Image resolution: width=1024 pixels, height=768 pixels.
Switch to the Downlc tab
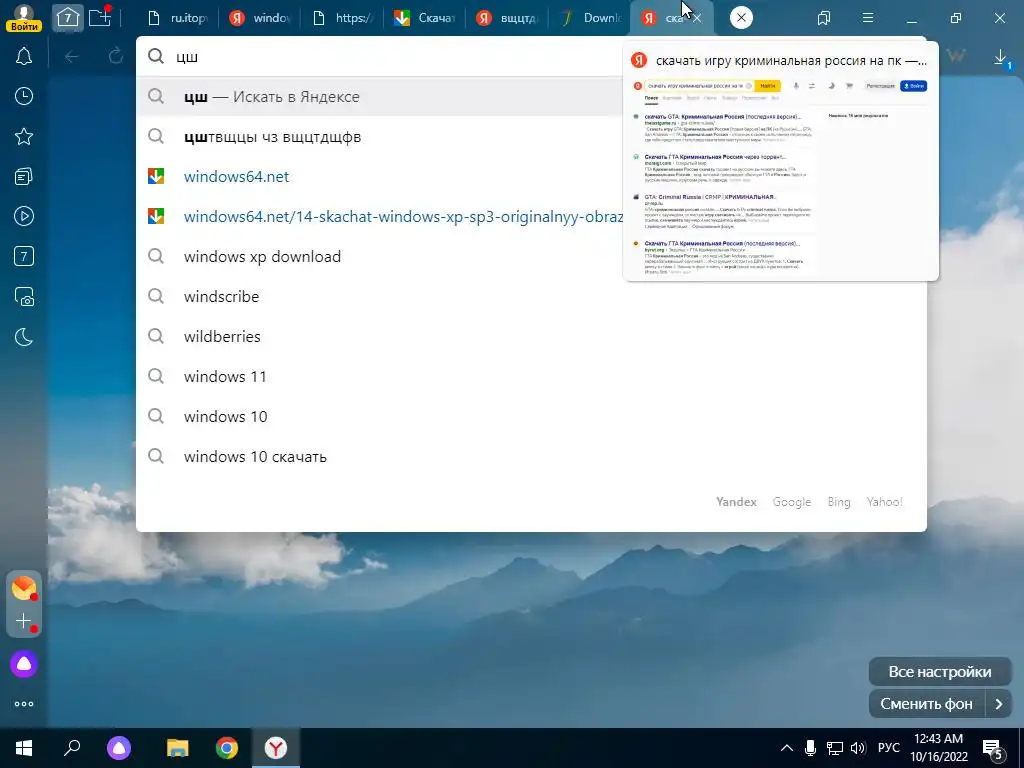(590, 18)
